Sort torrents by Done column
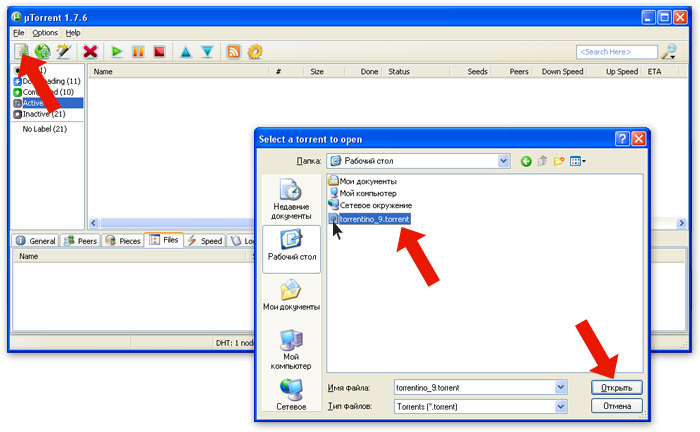700x432 pixels. click(369, 71)
